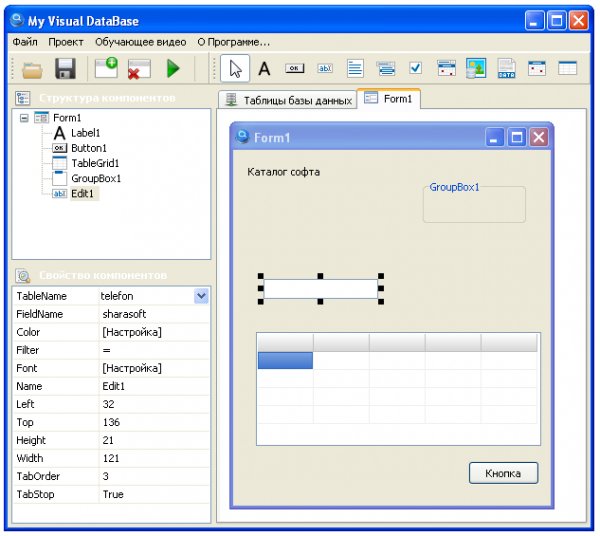Viewport: 600px width, 536px height.
Task: Maximize the designer Form1 window
Action: coord(517,137)
